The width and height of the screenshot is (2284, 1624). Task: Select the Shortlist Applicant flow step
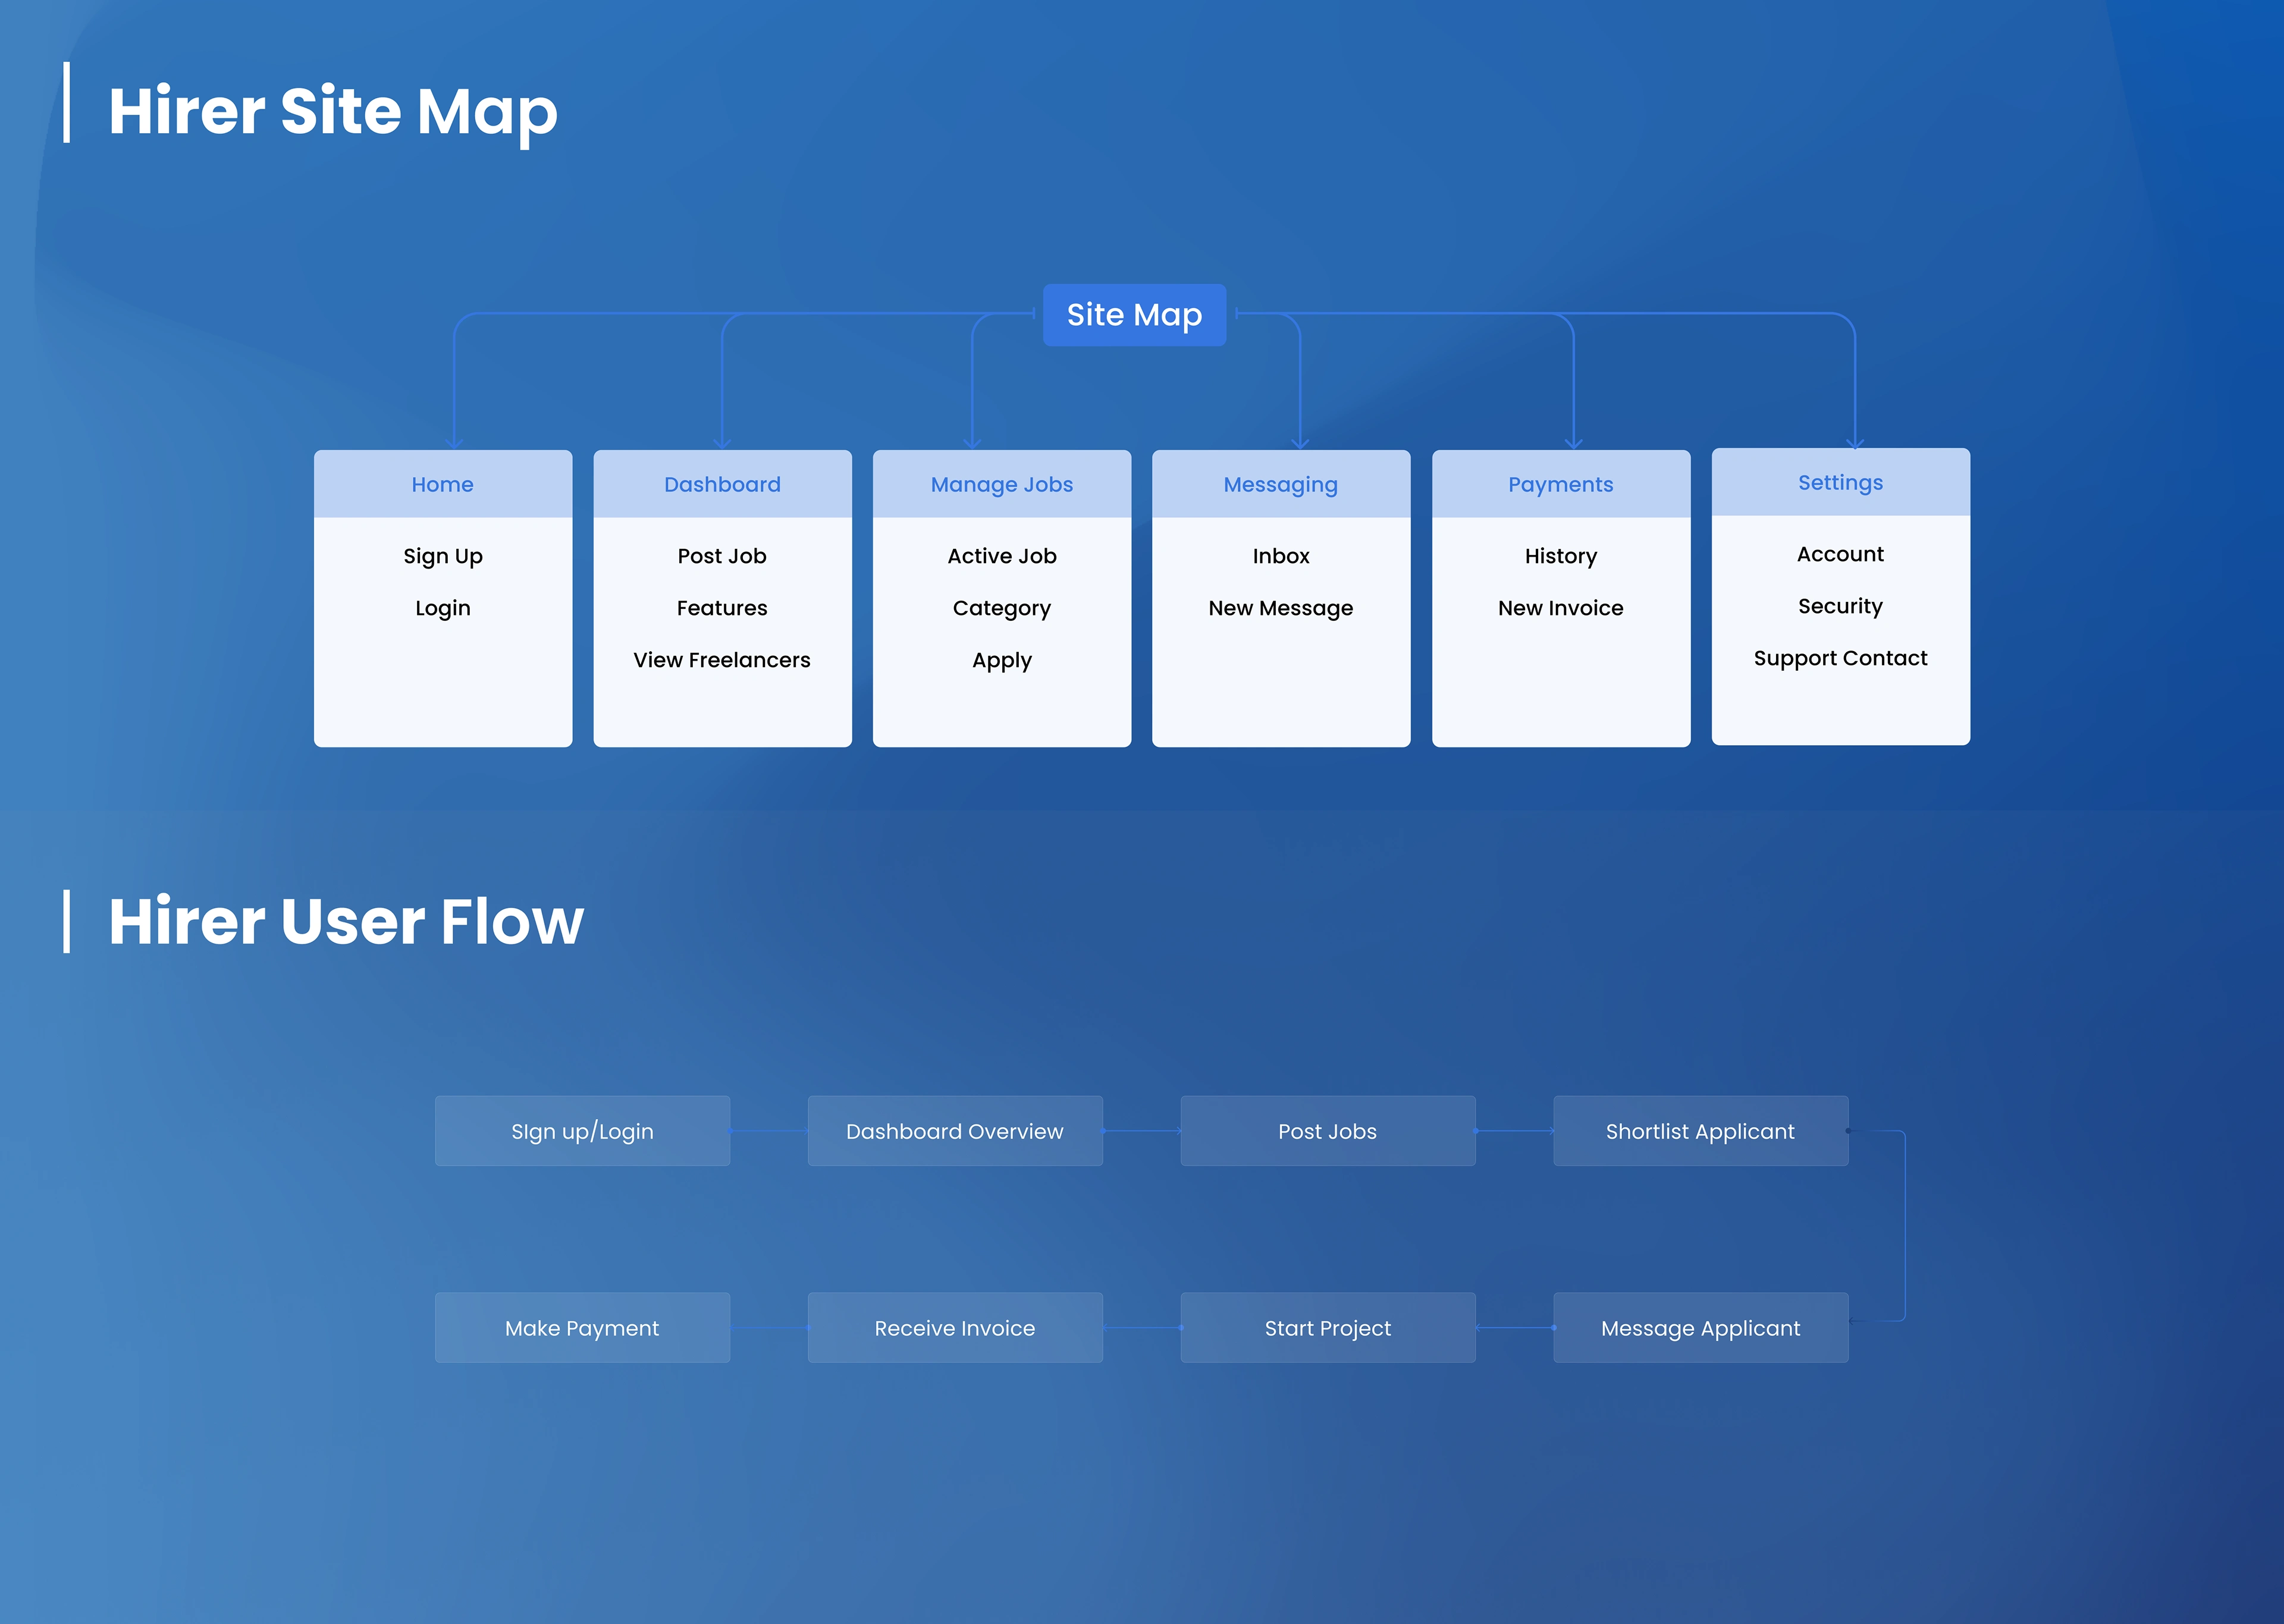1701,1131
